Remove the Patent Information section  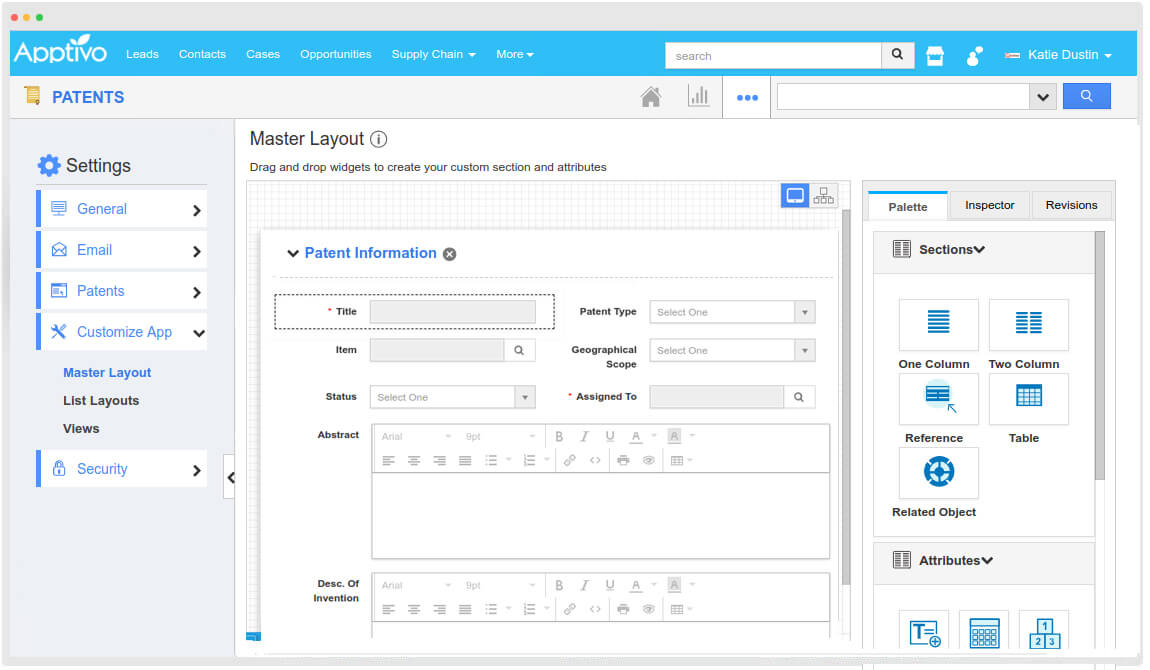[x=450, y=254]
